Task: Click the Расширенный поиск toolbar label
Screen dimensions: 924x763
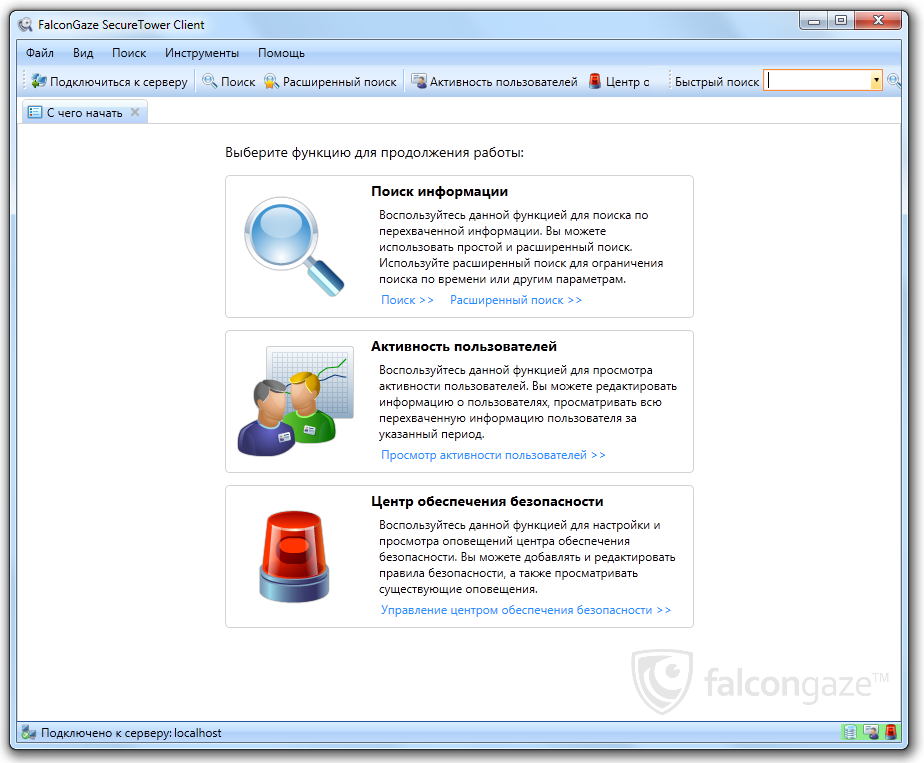Action: pyautogui.click(x=339, y=82)
